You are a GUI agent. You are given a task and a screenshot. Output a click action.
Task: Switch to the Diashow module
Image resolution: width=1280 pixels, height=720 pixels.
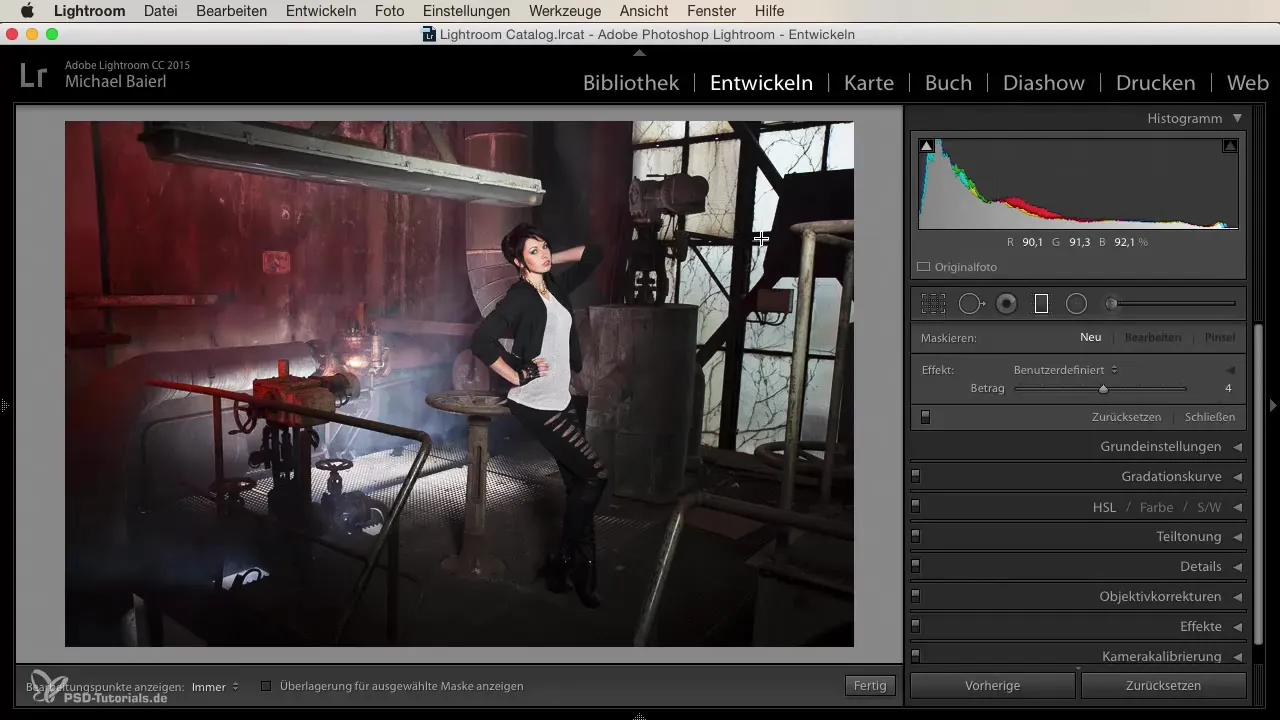1043,83
